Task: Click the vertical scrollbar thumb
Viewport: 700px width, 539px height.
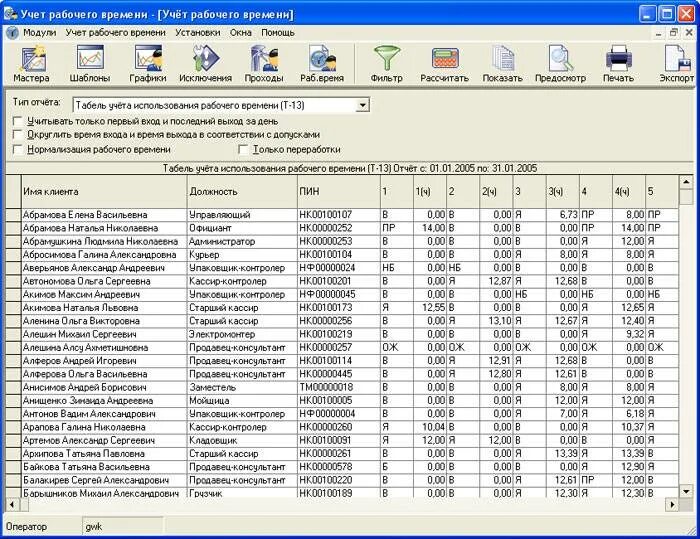Action: [686, 196]
